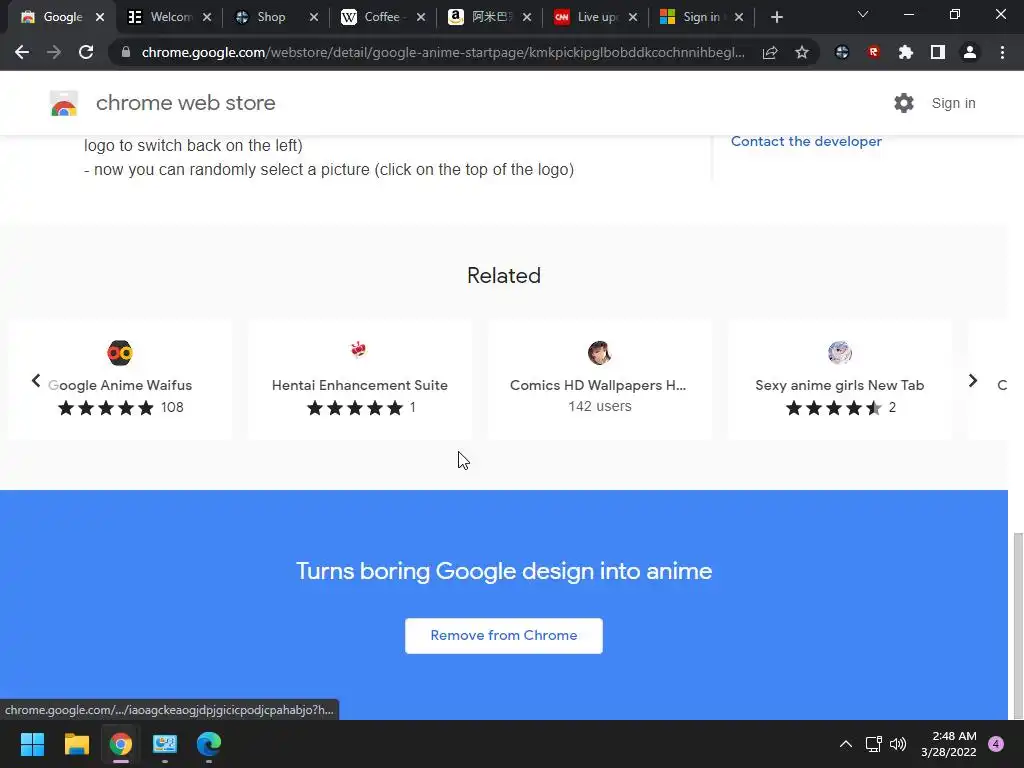1024x768 pixels.
Task: Open the Extensions puzzle menu
Action: pyautogui.click(x=905, y=52)
